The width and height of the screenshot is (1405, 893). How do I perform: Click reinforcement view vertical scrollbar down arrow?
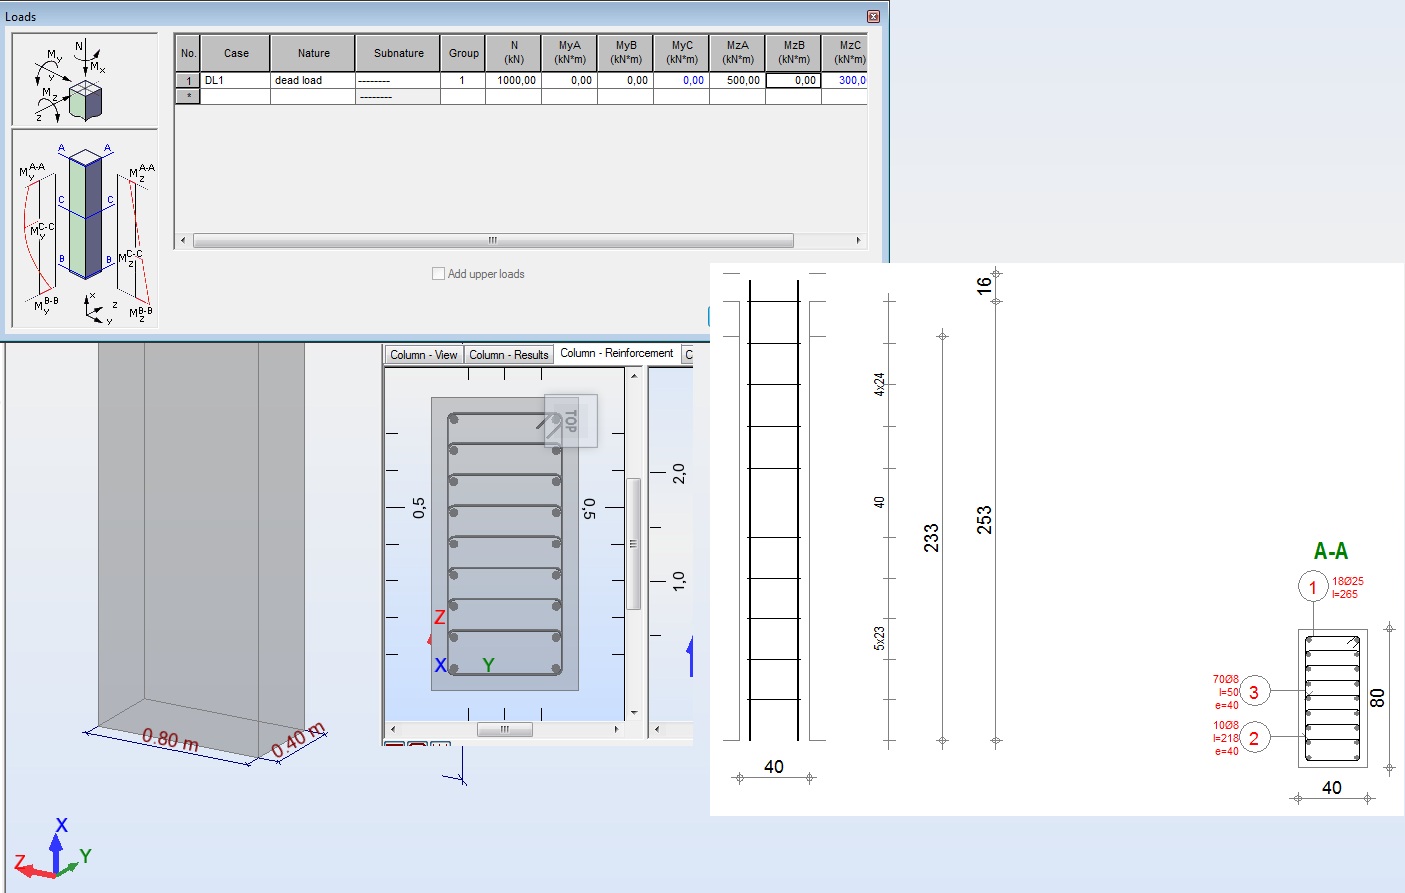[633, 713]
